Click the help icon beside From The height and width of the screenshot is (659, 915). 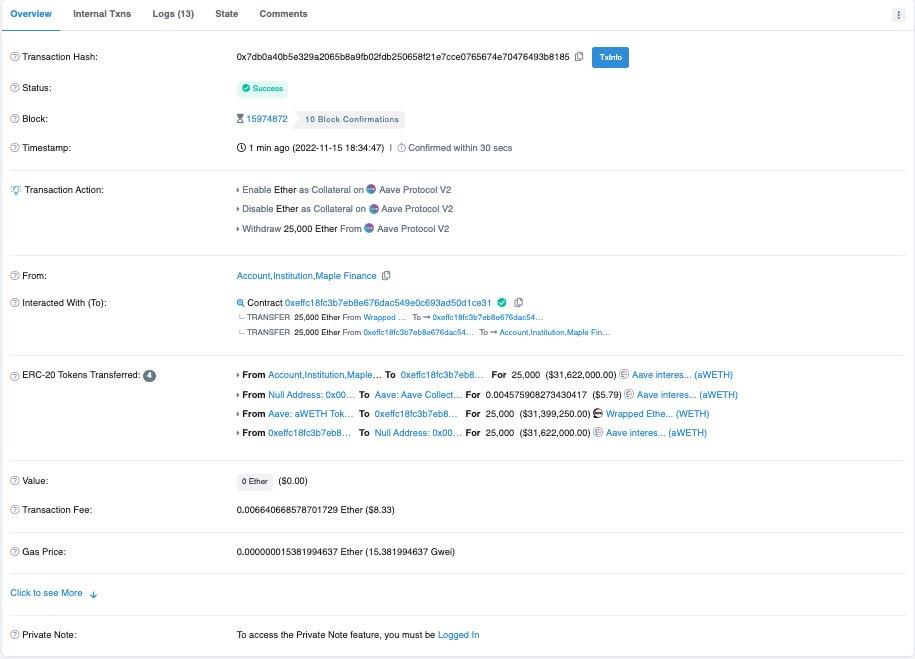pos(15,276)
